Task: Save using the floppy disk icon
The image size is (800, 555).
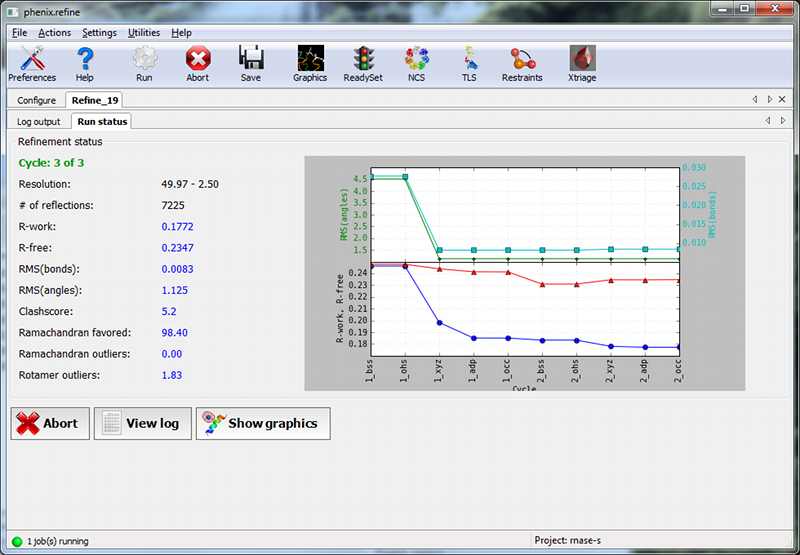Action: point(251,62)
